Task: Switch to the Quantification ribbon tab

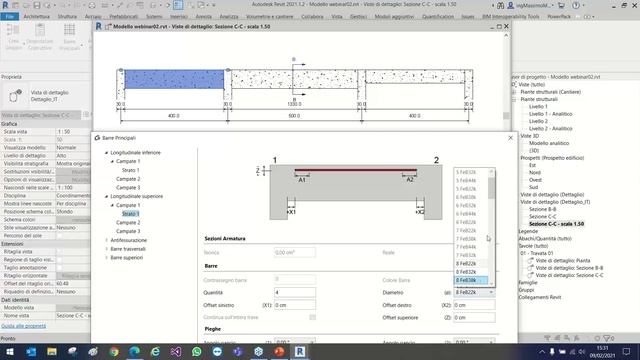Action: 438,17
